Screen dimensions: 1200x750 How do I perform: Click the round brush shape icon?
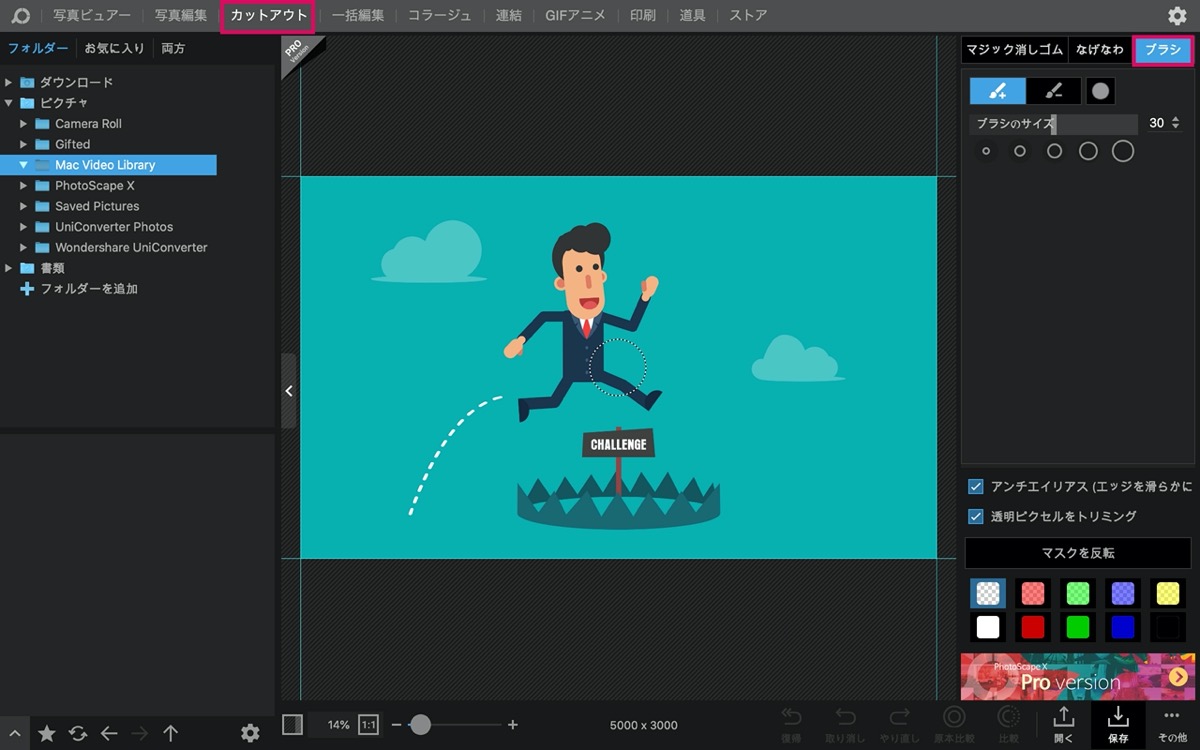coord(1100,91)
